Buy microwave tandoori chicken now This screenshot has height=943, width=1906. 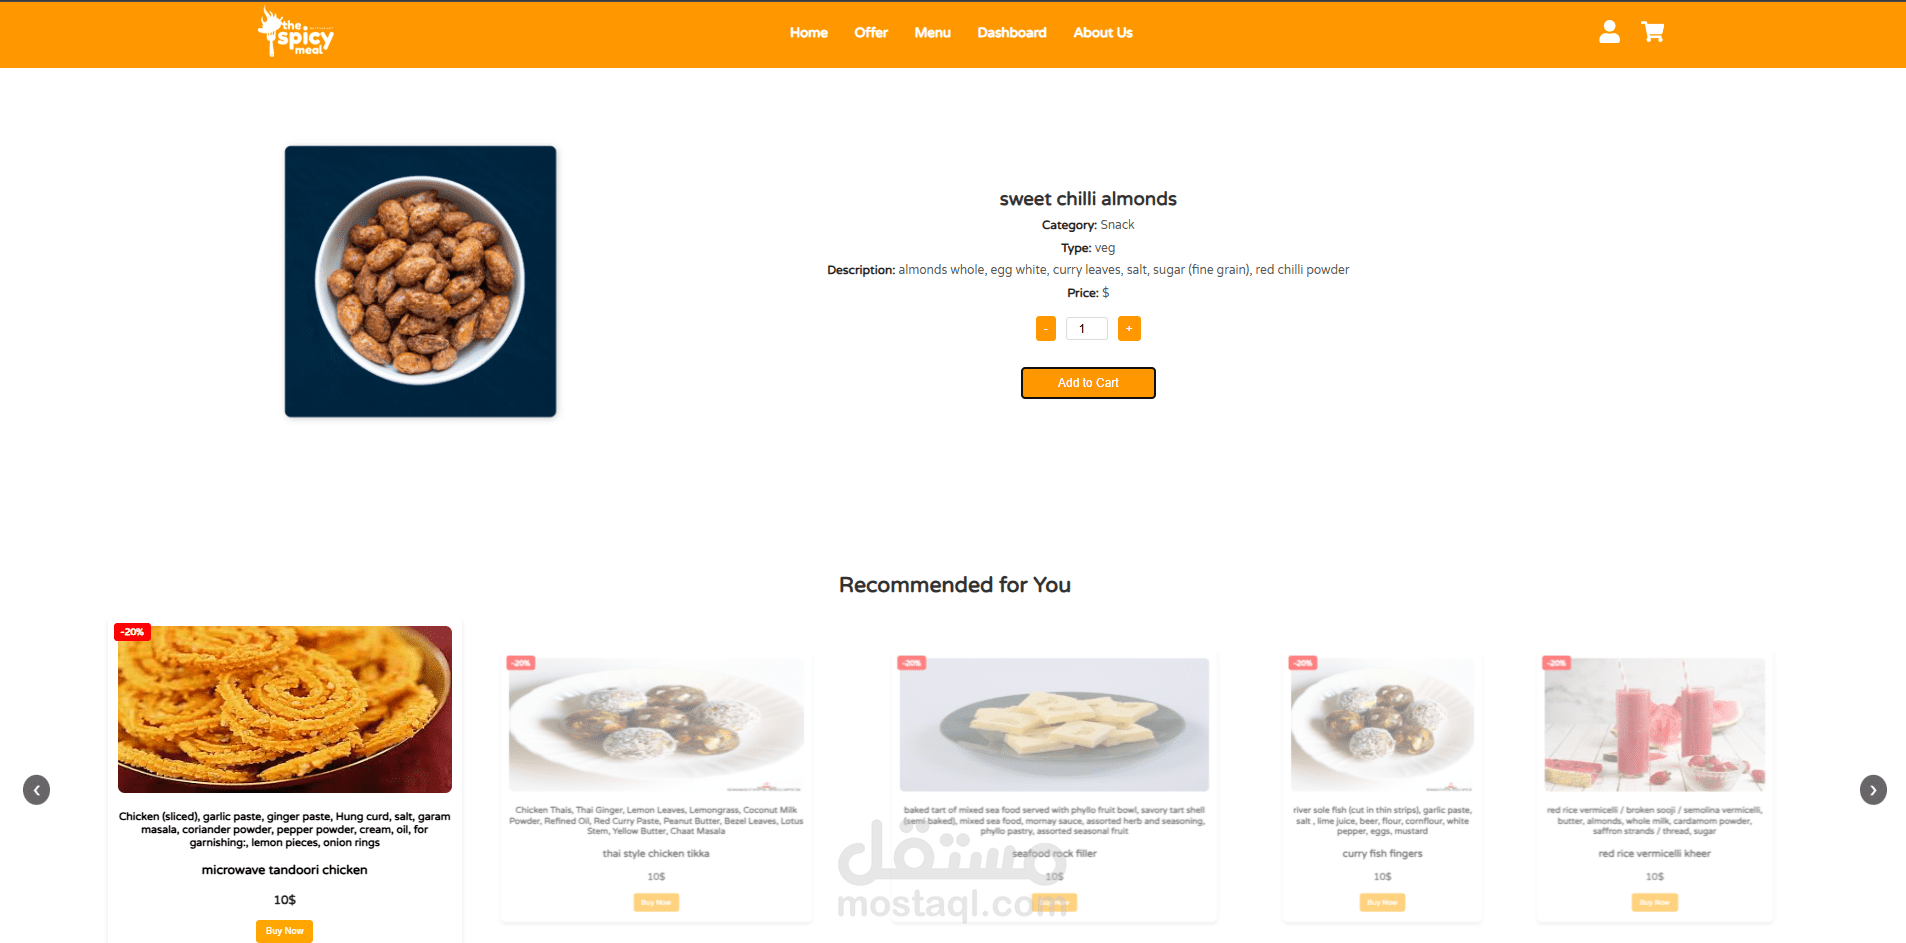(x=285, y=931)
